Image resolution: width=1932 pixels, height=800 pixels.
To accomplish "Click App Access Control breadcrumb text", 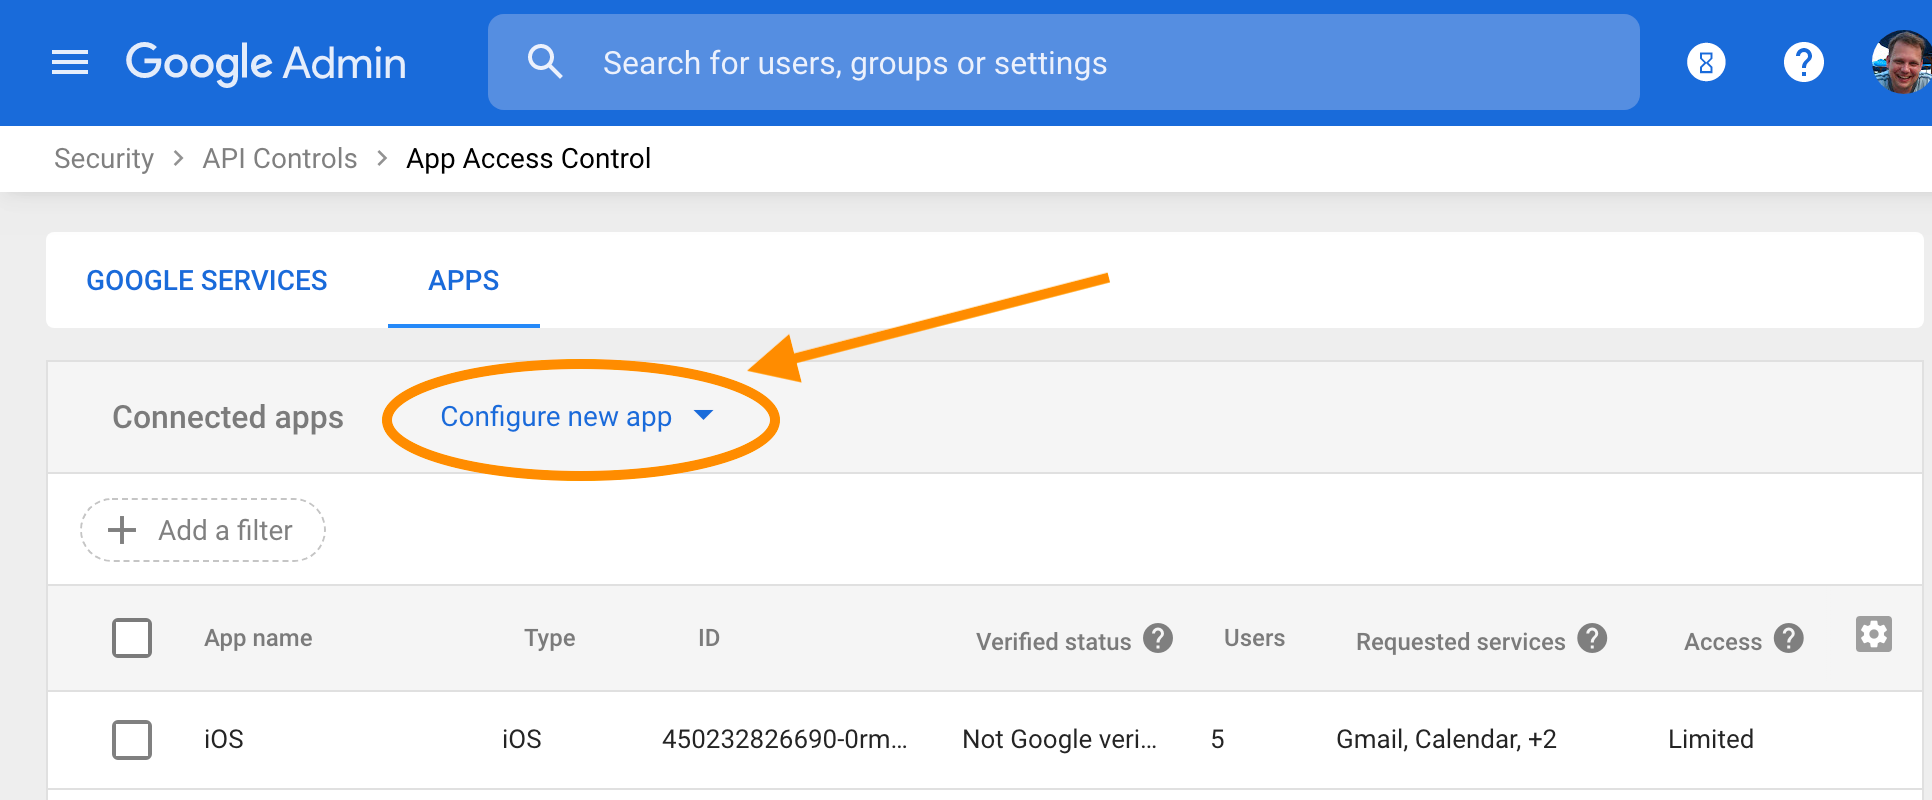I will tap(528, 159).
